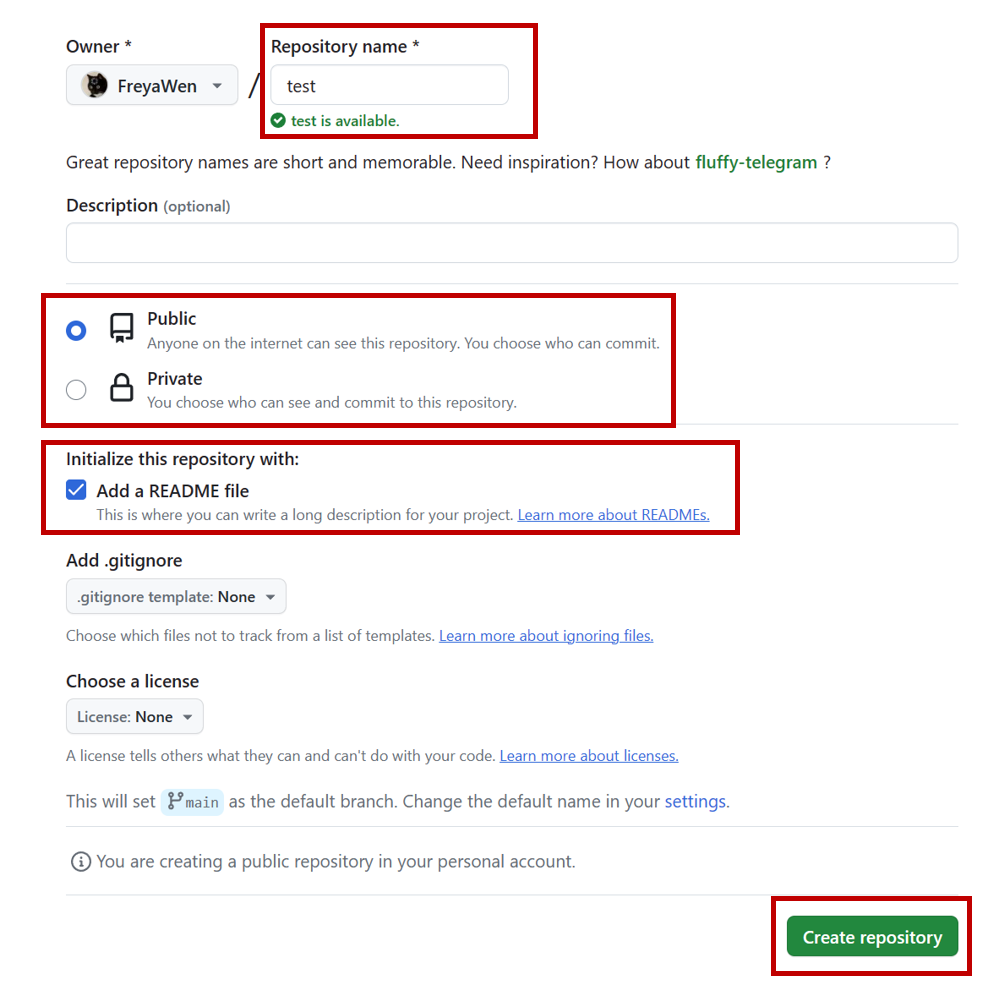Use the fluffy-telegram name suggestion
Viewport: 1008px width, 1004px height.
coord(756,162)
